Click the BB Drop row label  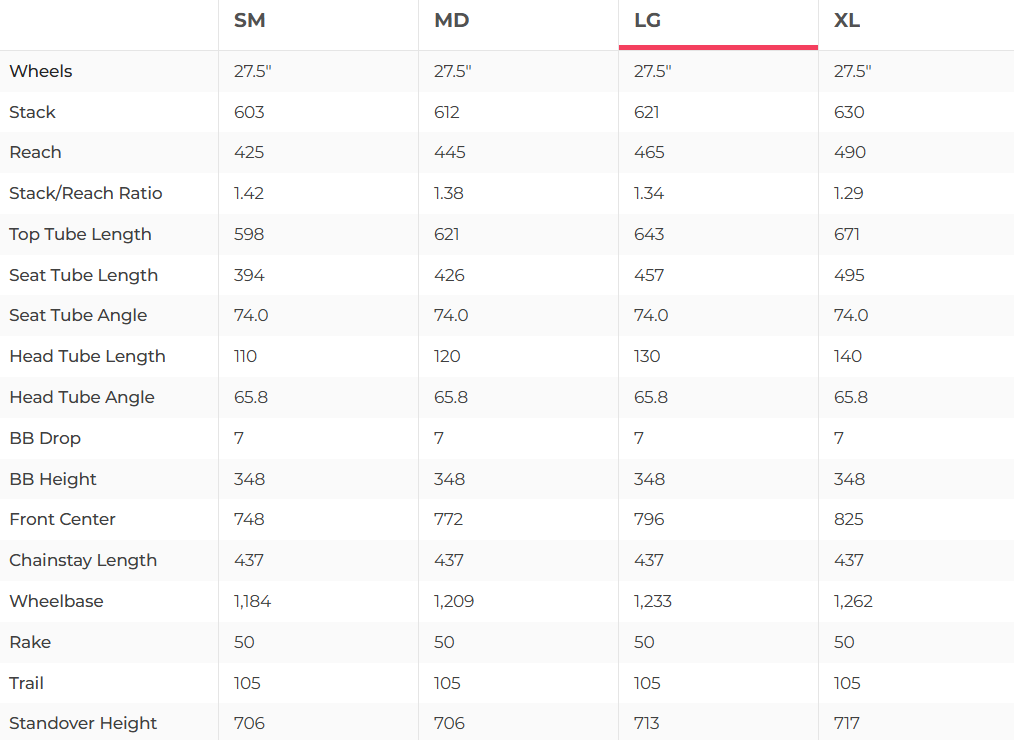[45, 438]
